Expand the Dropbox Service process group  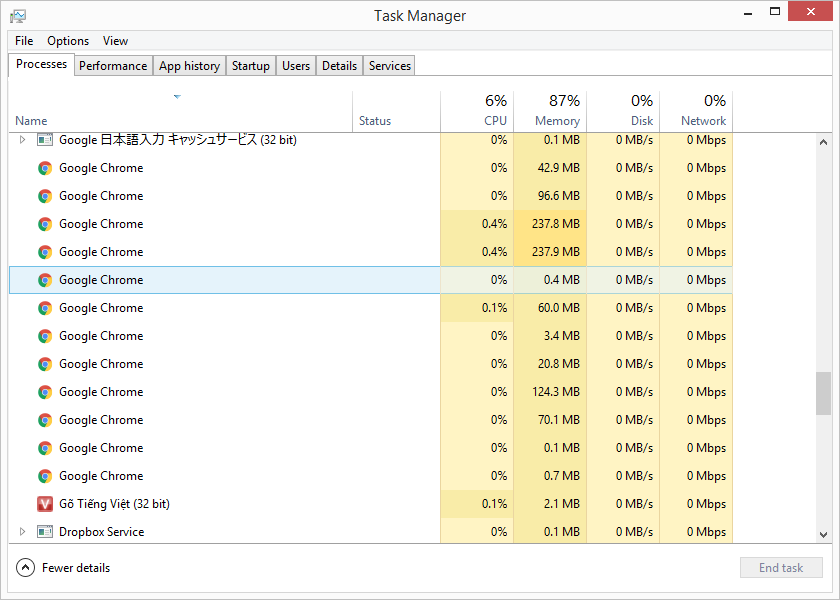[22, 532]
